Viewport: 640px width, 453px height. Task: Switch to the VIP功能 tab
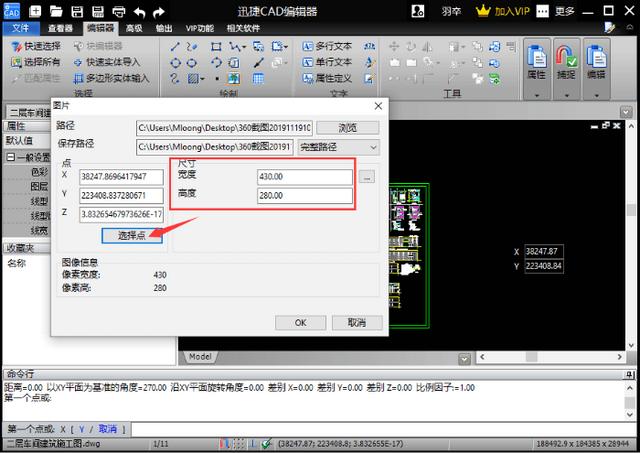pos(200,28)
